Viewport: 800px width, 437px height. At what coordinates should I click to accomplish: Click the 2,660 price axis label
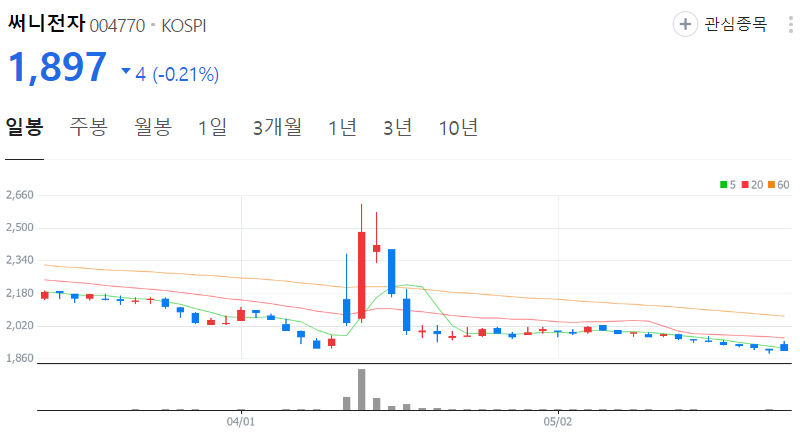tap(19, 195)
